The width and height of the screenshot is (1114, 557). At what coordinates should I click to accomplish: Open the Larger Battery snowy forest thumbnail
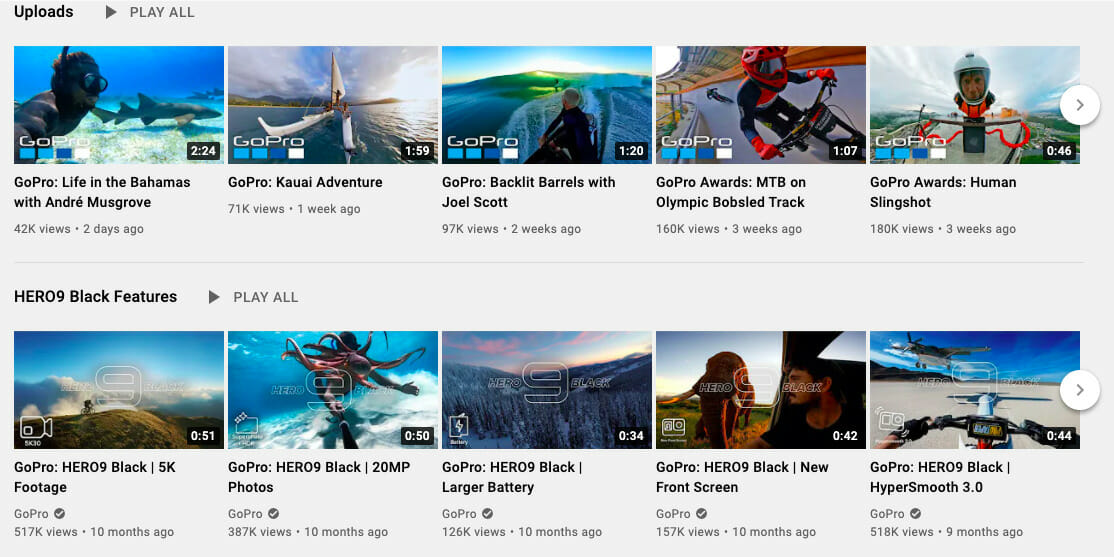[x=546, y=390]
